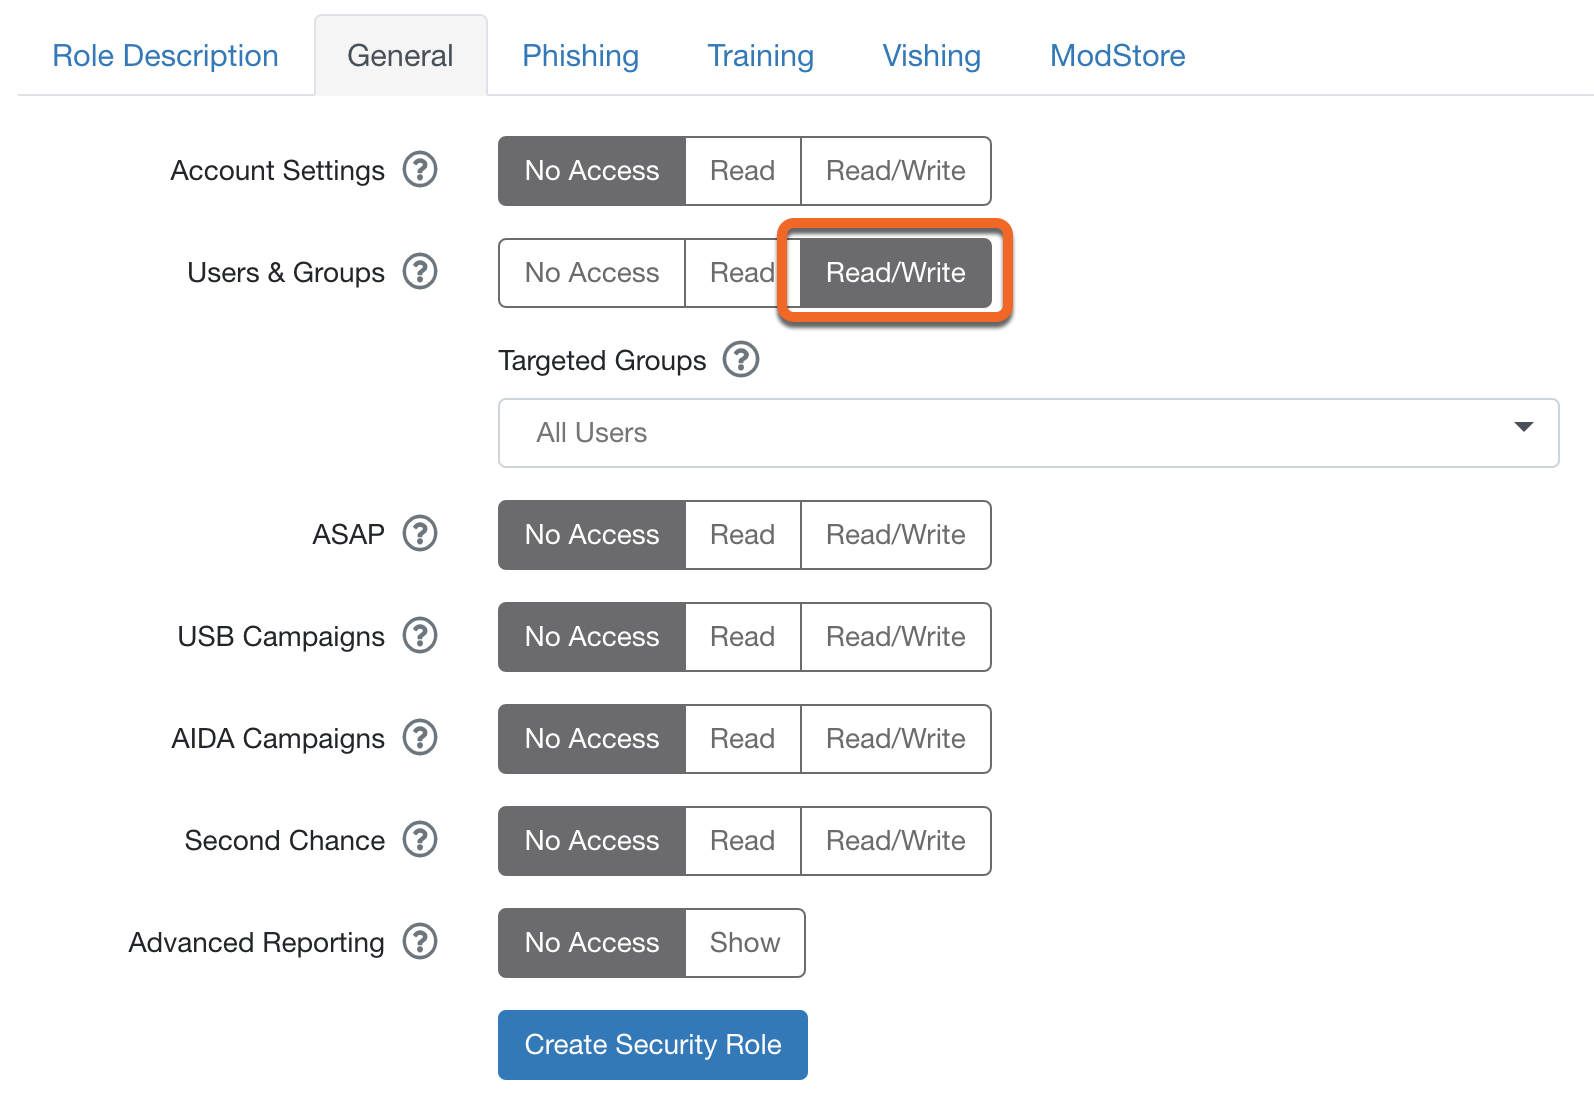Click the Account Settings help icon
Screen dimensions: 1594x1100
tap(420, 169)
